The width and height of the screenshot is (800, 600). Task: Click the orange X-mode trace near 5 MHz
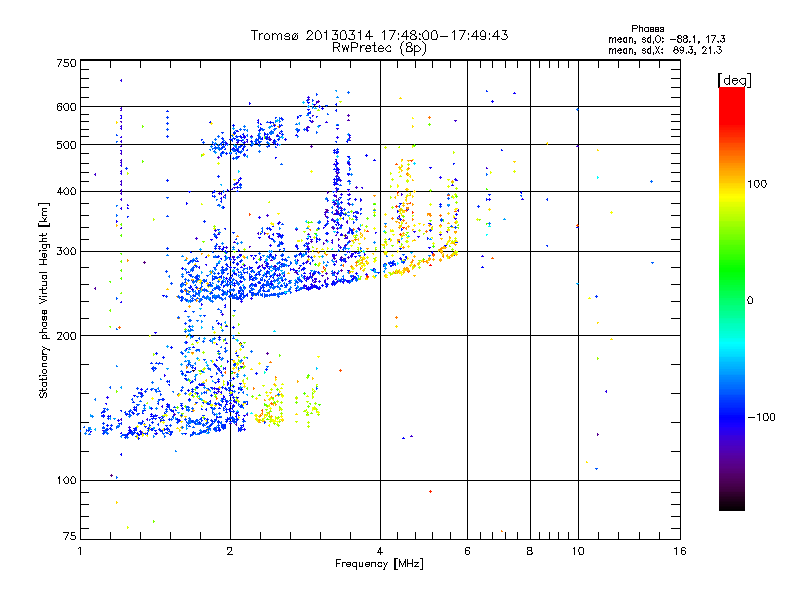[423, 262]
